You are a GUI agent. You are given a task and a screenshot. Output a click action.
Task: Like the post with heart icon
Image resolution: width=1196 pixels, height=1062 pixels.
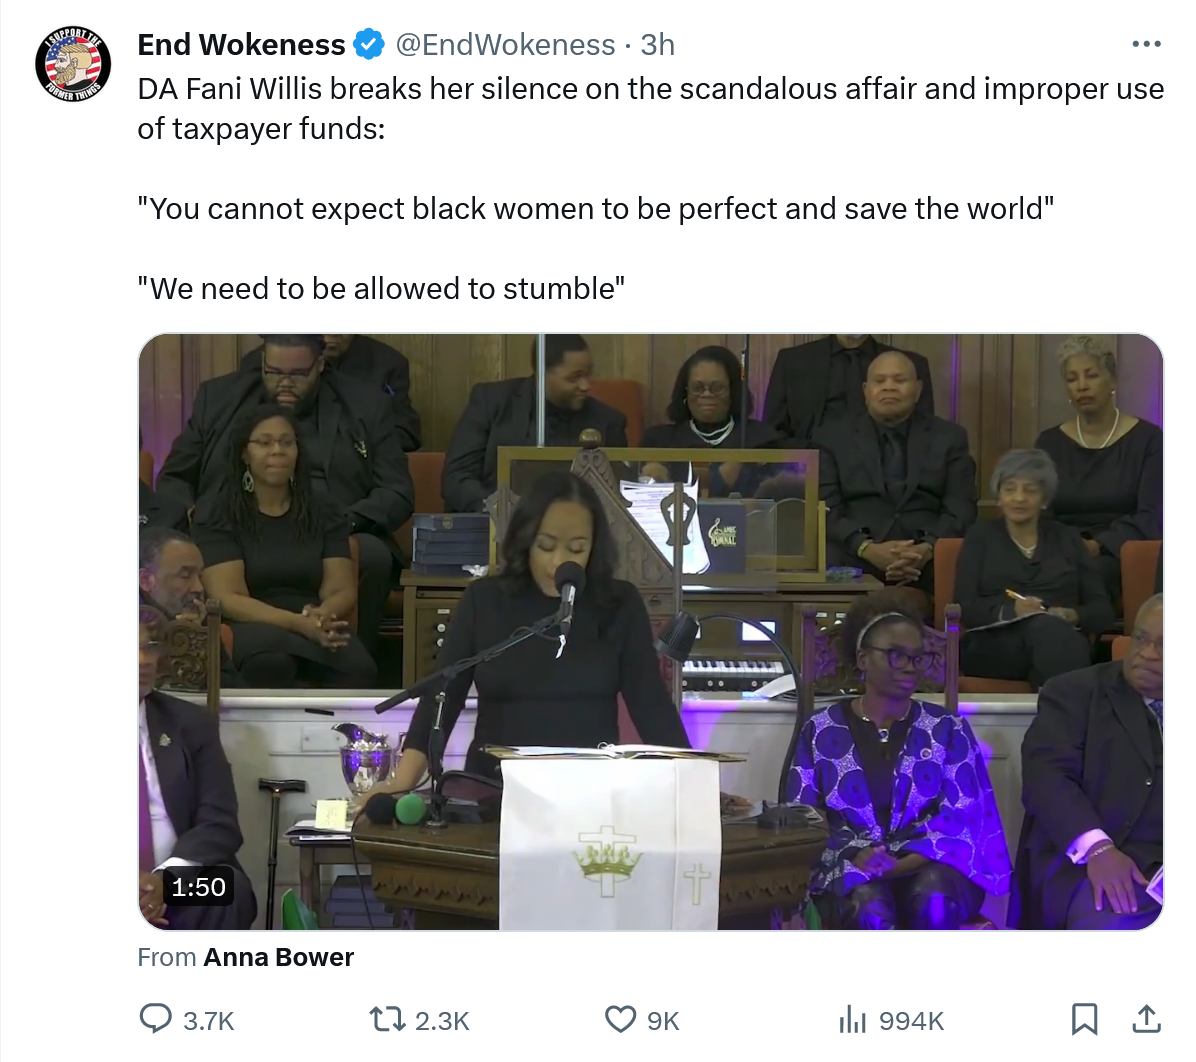(620, 1019)
